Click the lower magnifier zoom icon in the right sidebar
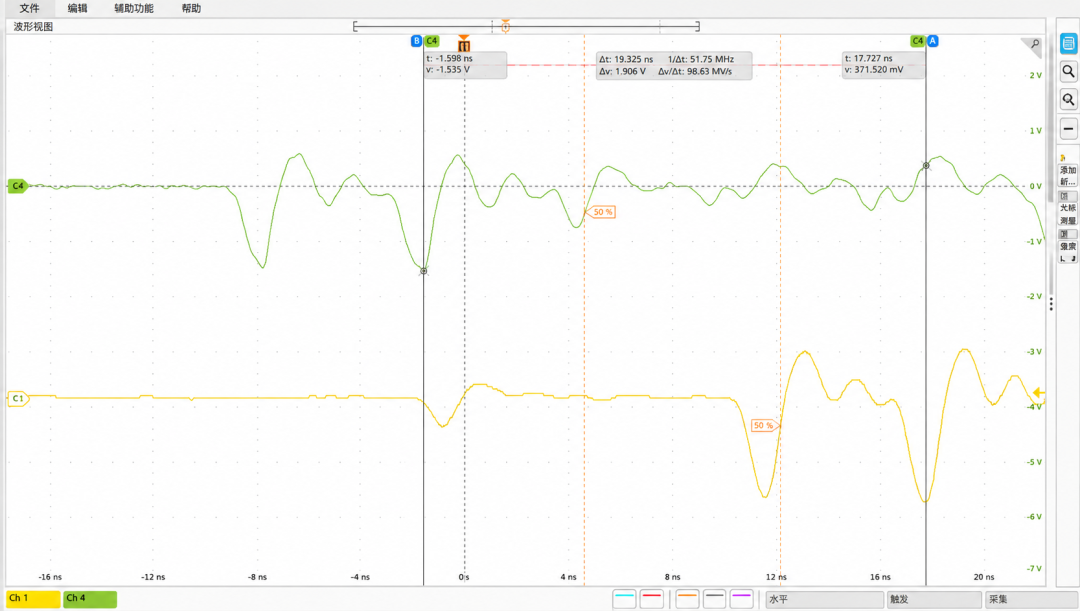 [x=1068, y=100]
